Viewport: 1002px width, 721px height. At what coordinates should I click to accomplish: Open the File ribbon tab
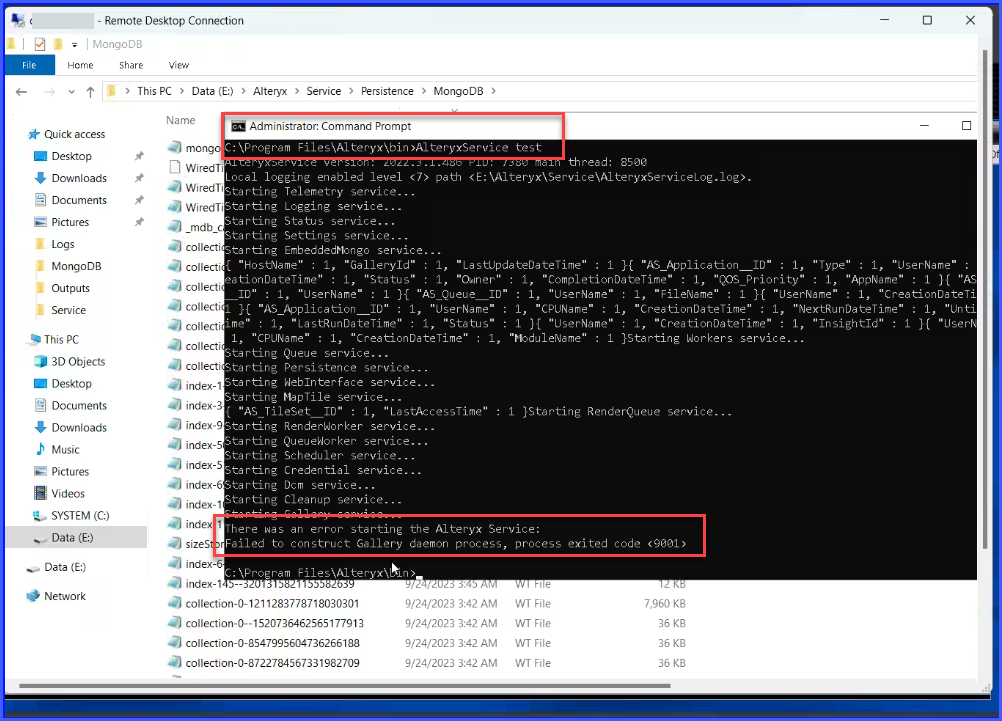29,65
